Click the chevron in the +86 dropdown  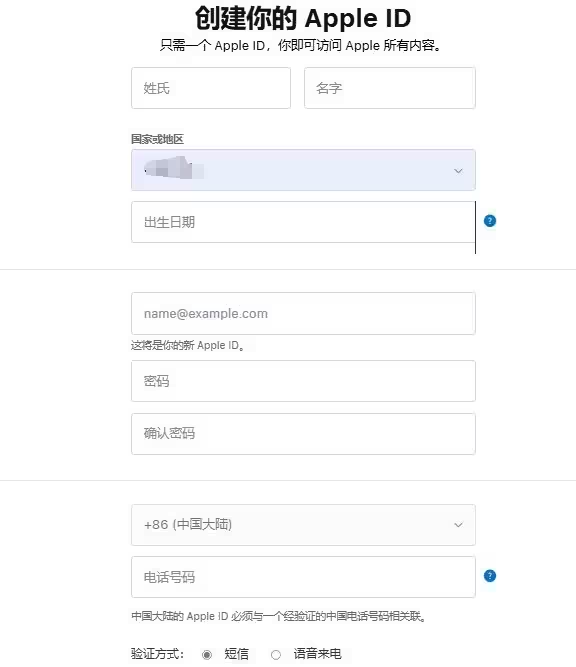pyautogui.click(x=458, y=525)
